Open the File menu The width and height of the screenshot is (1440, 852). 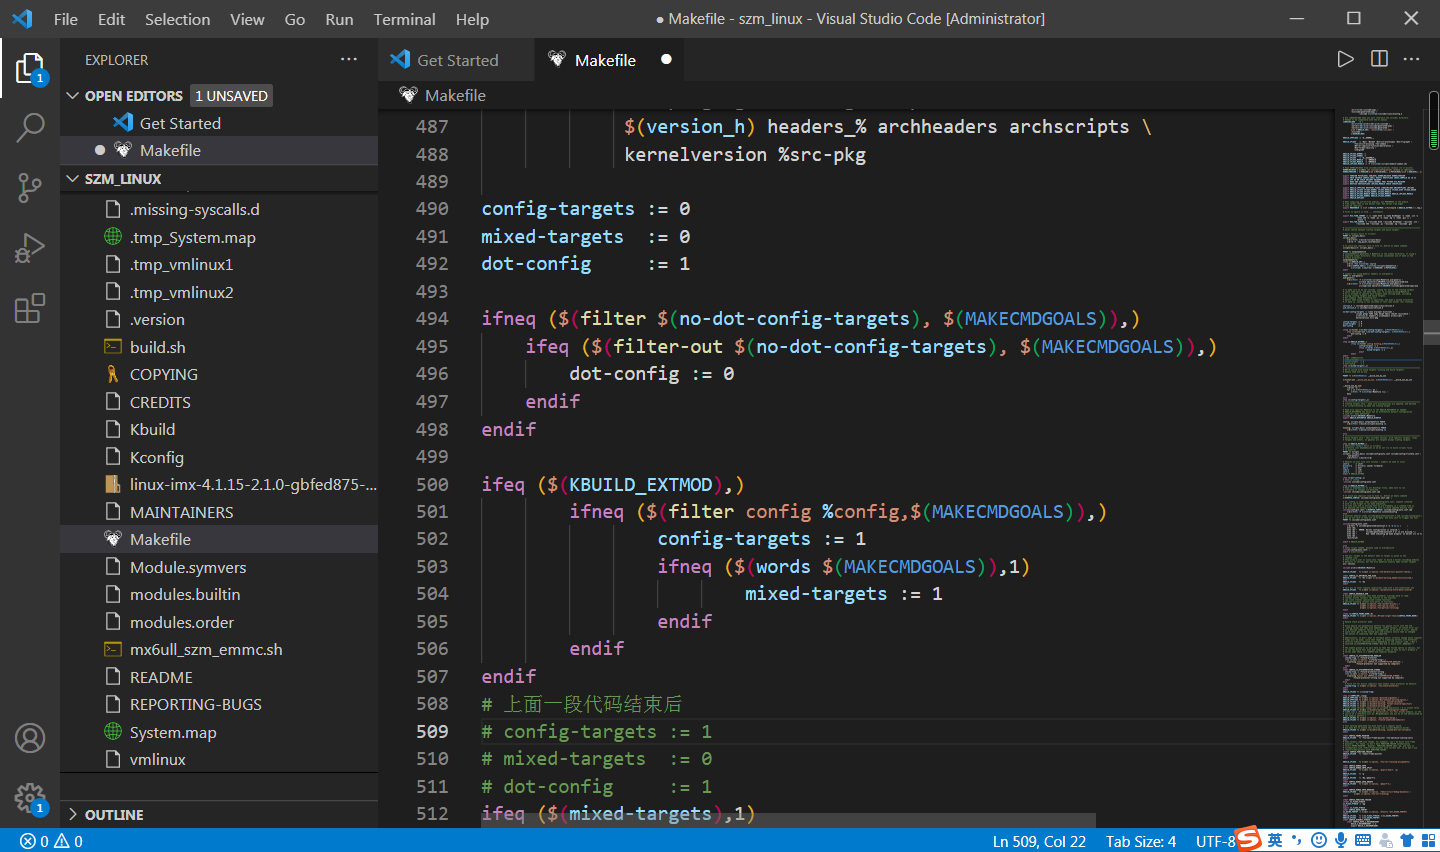tap(66, 19)
